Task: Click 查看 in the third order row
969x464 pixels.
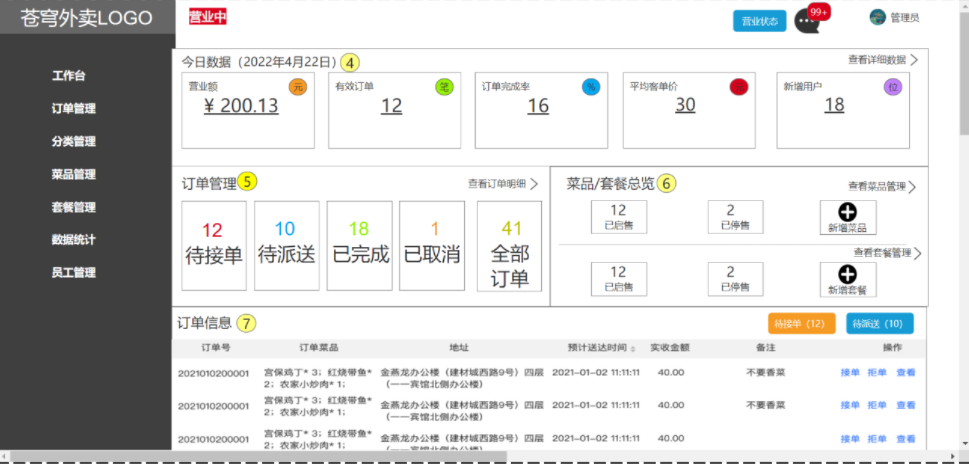Action: point(906,439)
